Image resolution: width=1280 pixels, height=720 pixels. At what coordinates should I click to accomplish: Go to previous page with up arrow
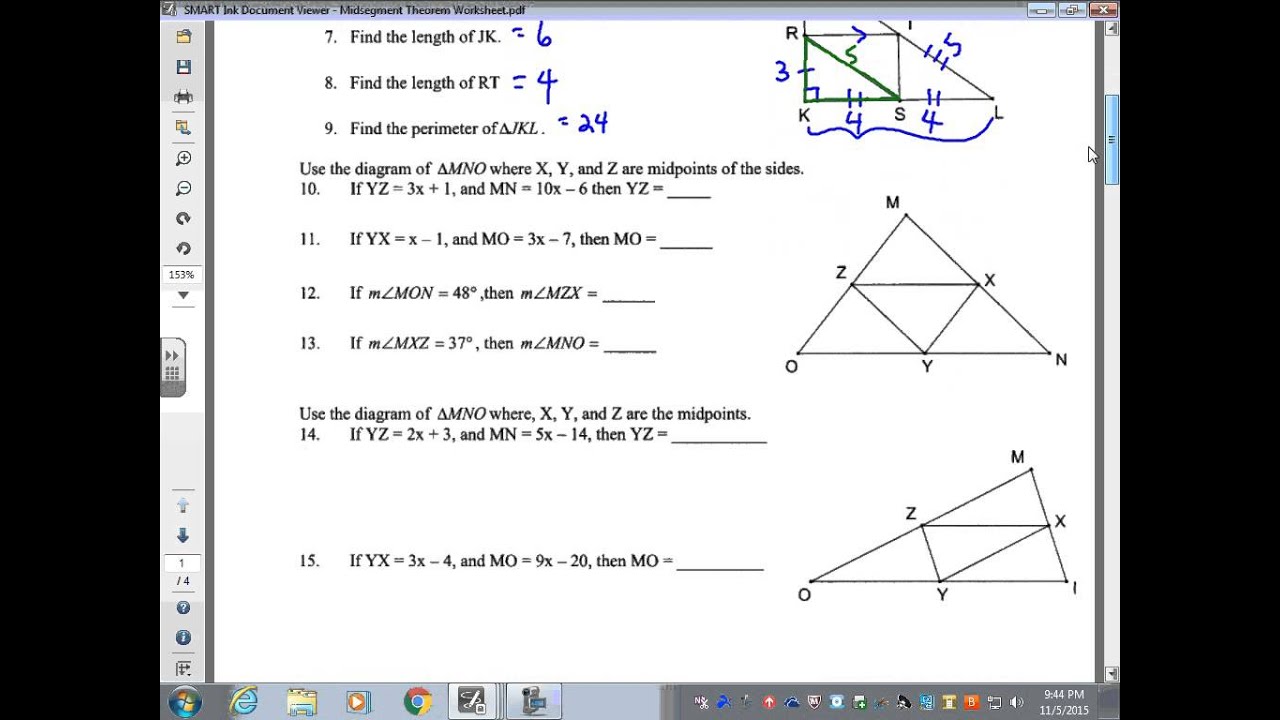click(183, 505)
